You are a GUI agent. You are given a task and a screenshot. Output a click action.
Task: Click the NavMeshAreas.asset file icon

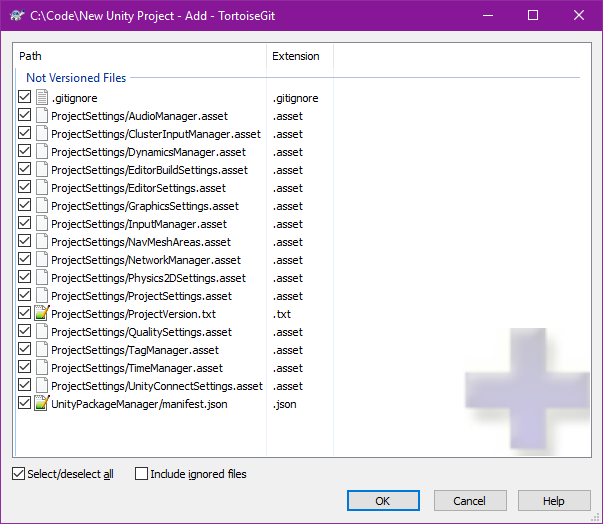coord(42,241)
